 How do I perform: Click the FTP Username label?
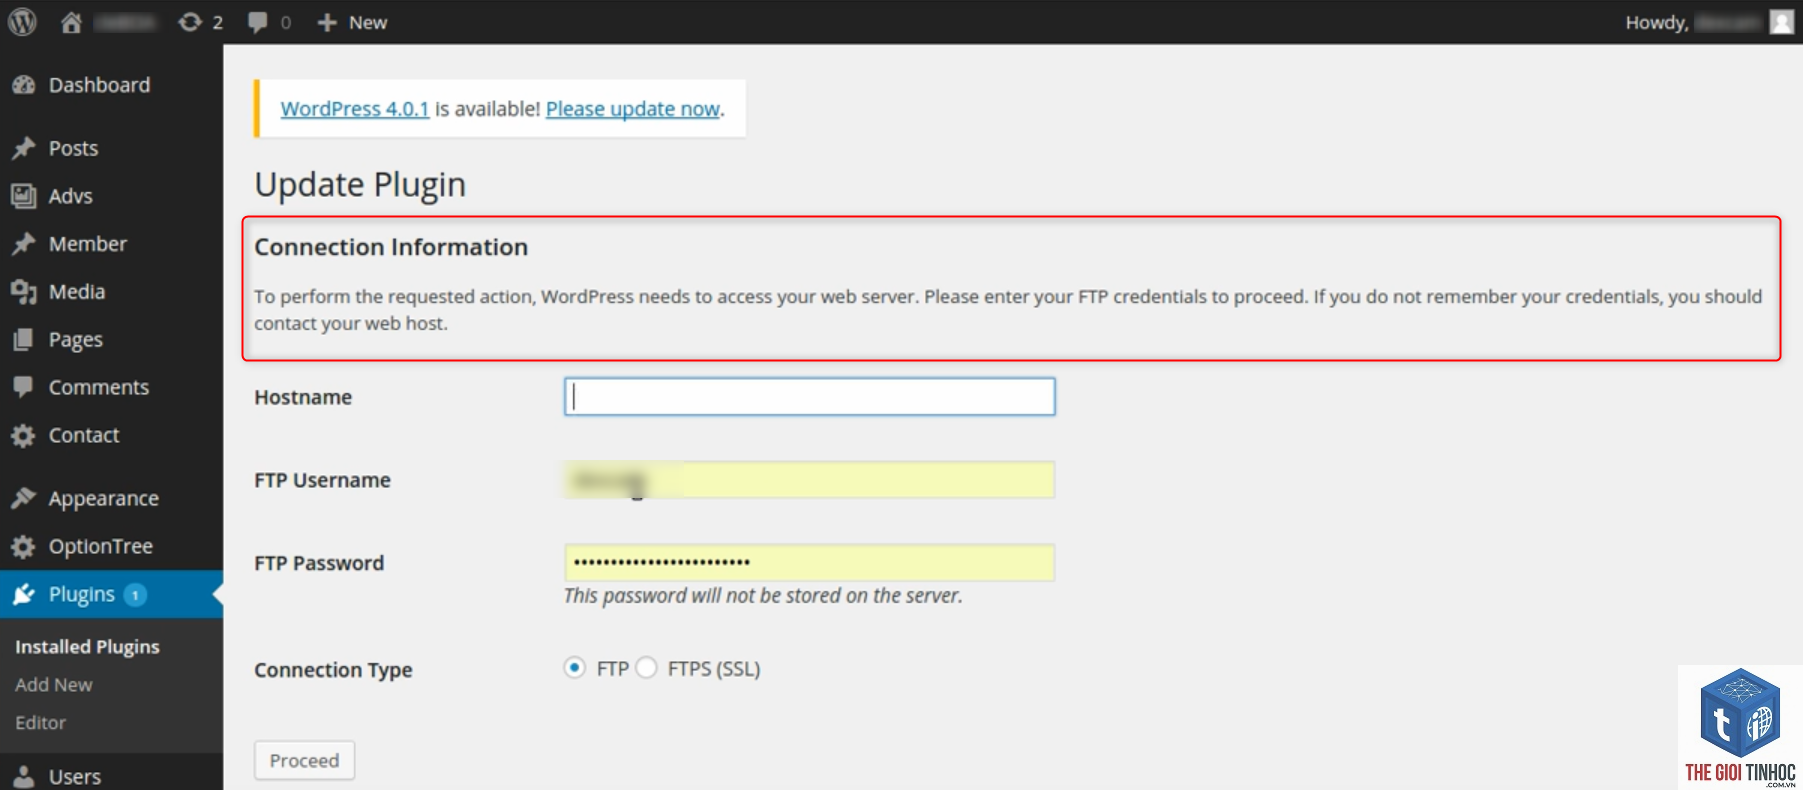[322, 480]
